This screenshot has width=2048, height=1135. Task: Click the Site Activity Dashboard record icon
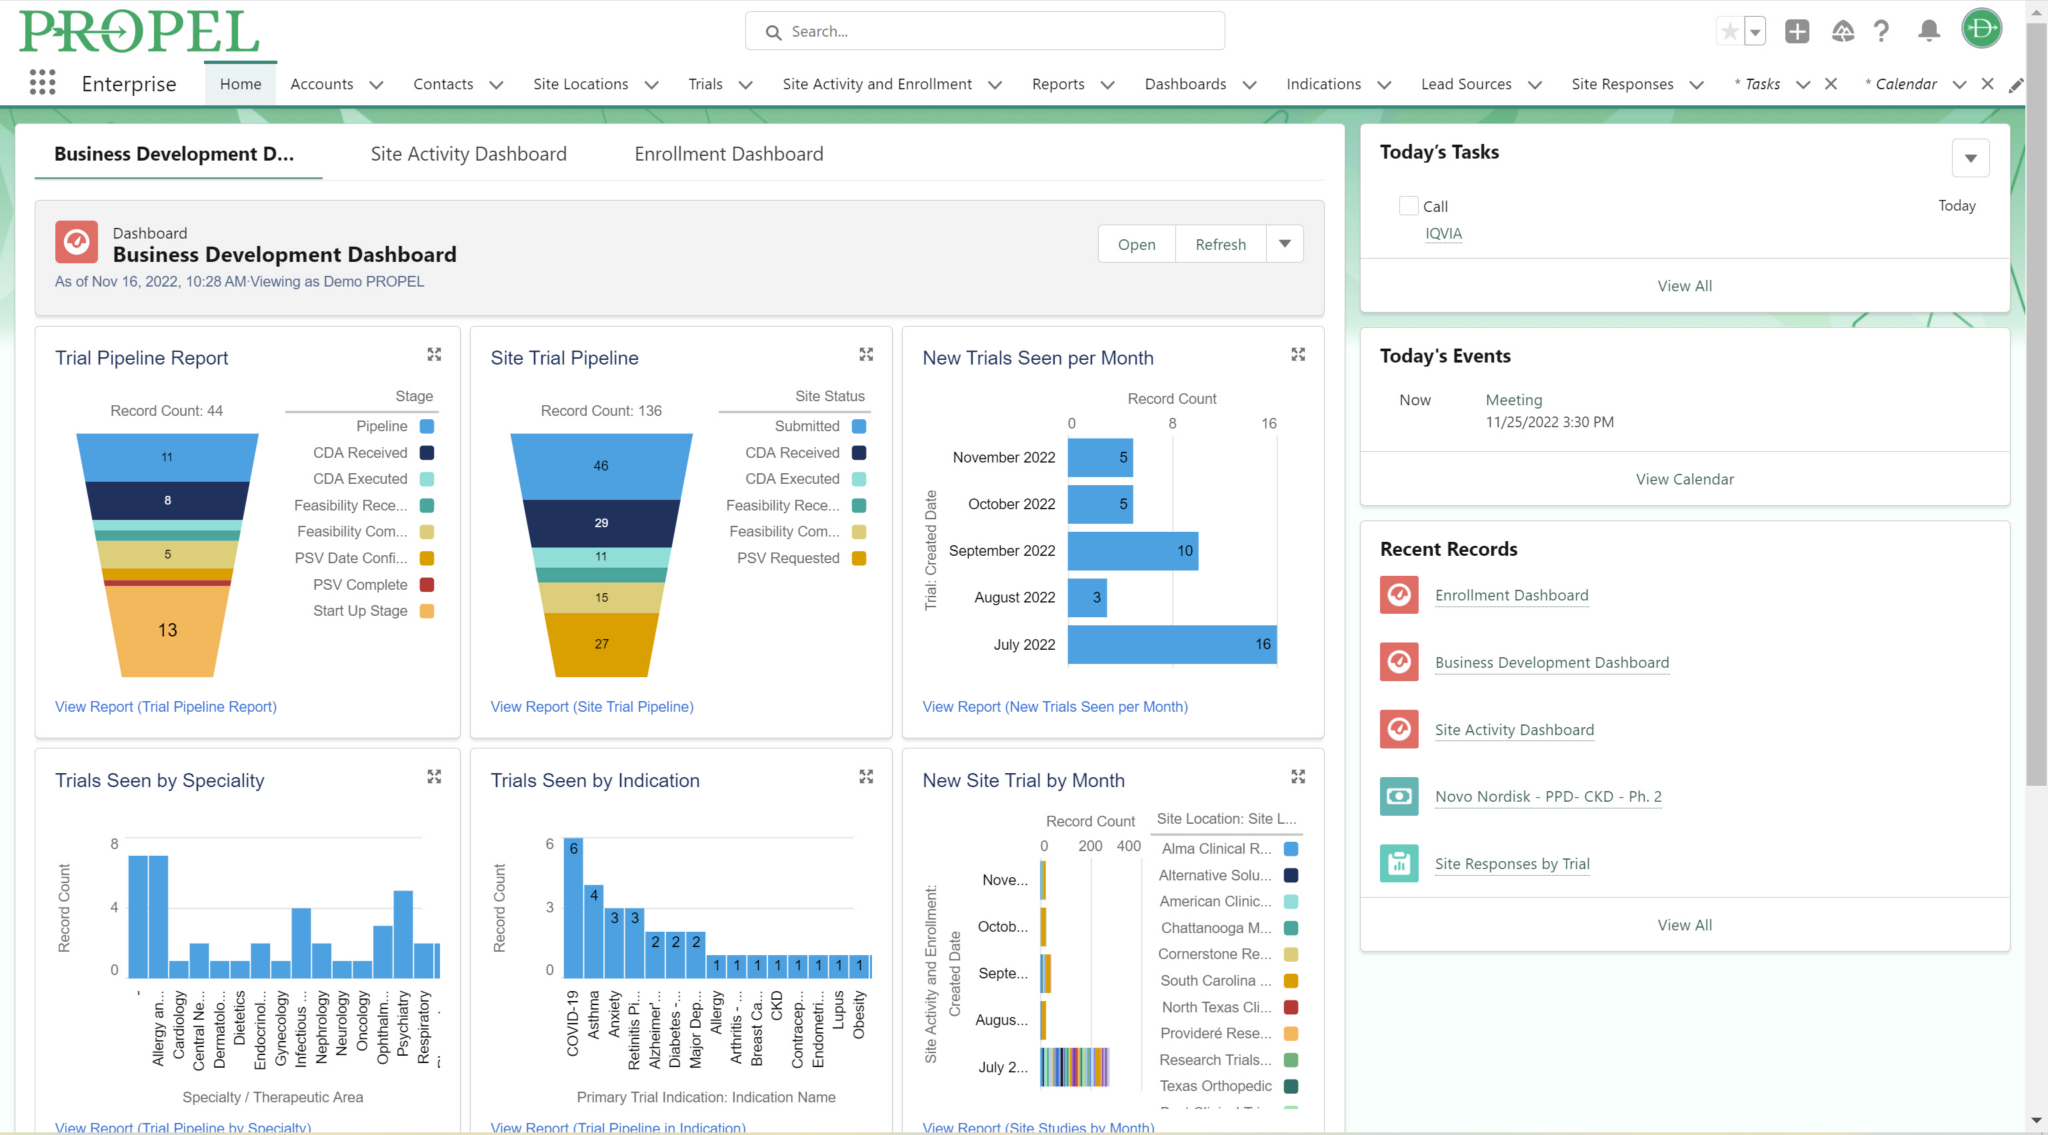1399,729
